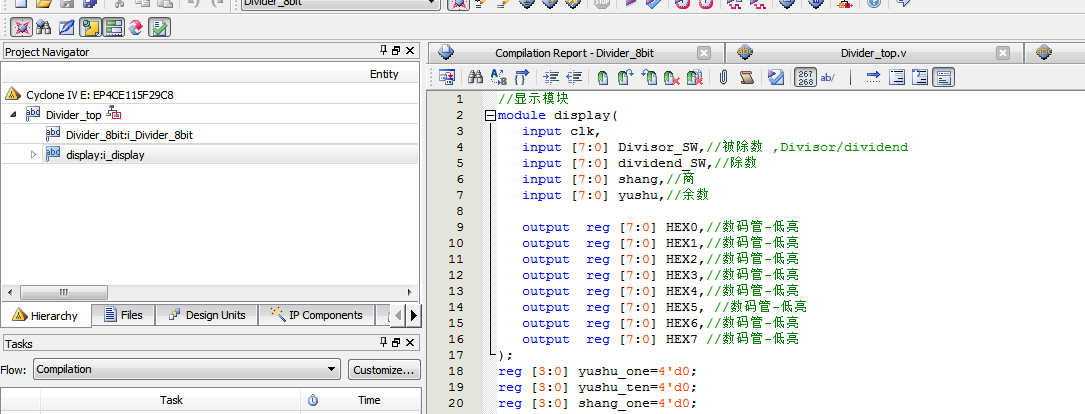Viewport: 1085px width, 414px height.
Task: Click the Clear All Bookmarks icon
Action: (693, 77)
